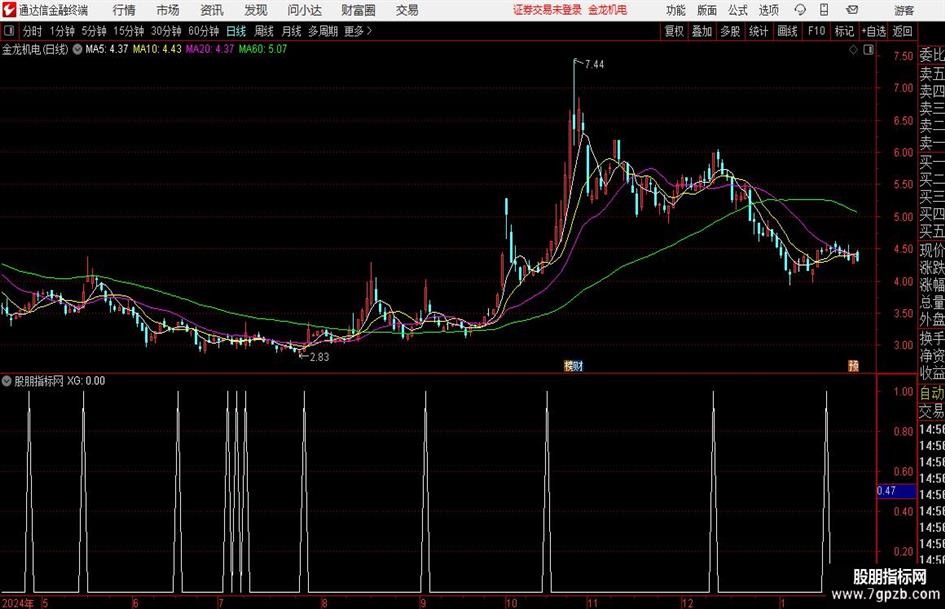This screenshot has height=609, width=945.
Task: Click the MA5: 4.37 label
Action: [x=107, y=49]
